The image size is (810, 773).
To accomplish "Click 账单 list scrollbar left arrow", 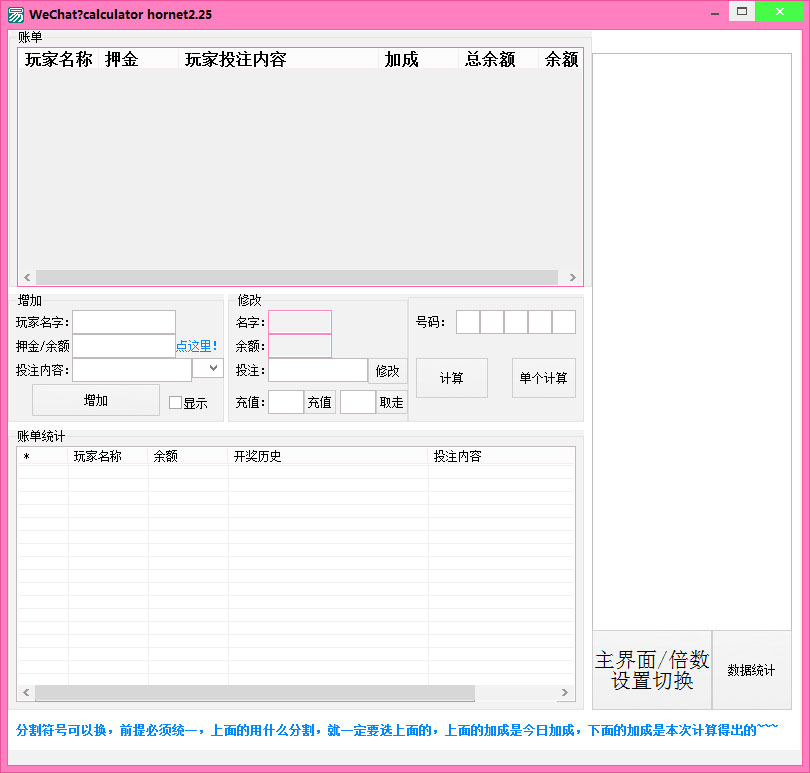I will tap(27, 277).
